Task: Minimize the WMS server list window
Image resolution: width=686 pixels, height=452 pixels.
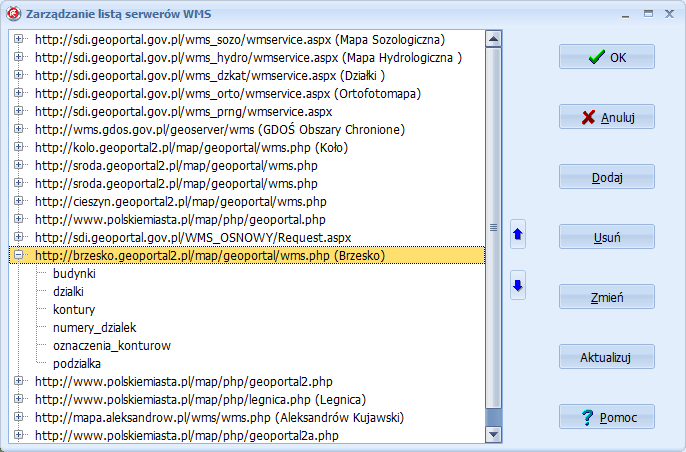Action: [x=626, y=14]
